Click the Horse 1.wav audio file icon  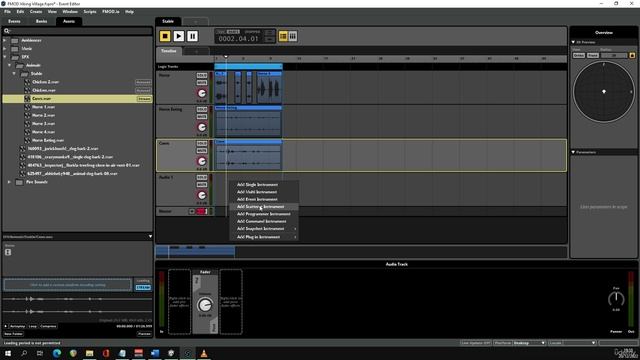[27, 107]
